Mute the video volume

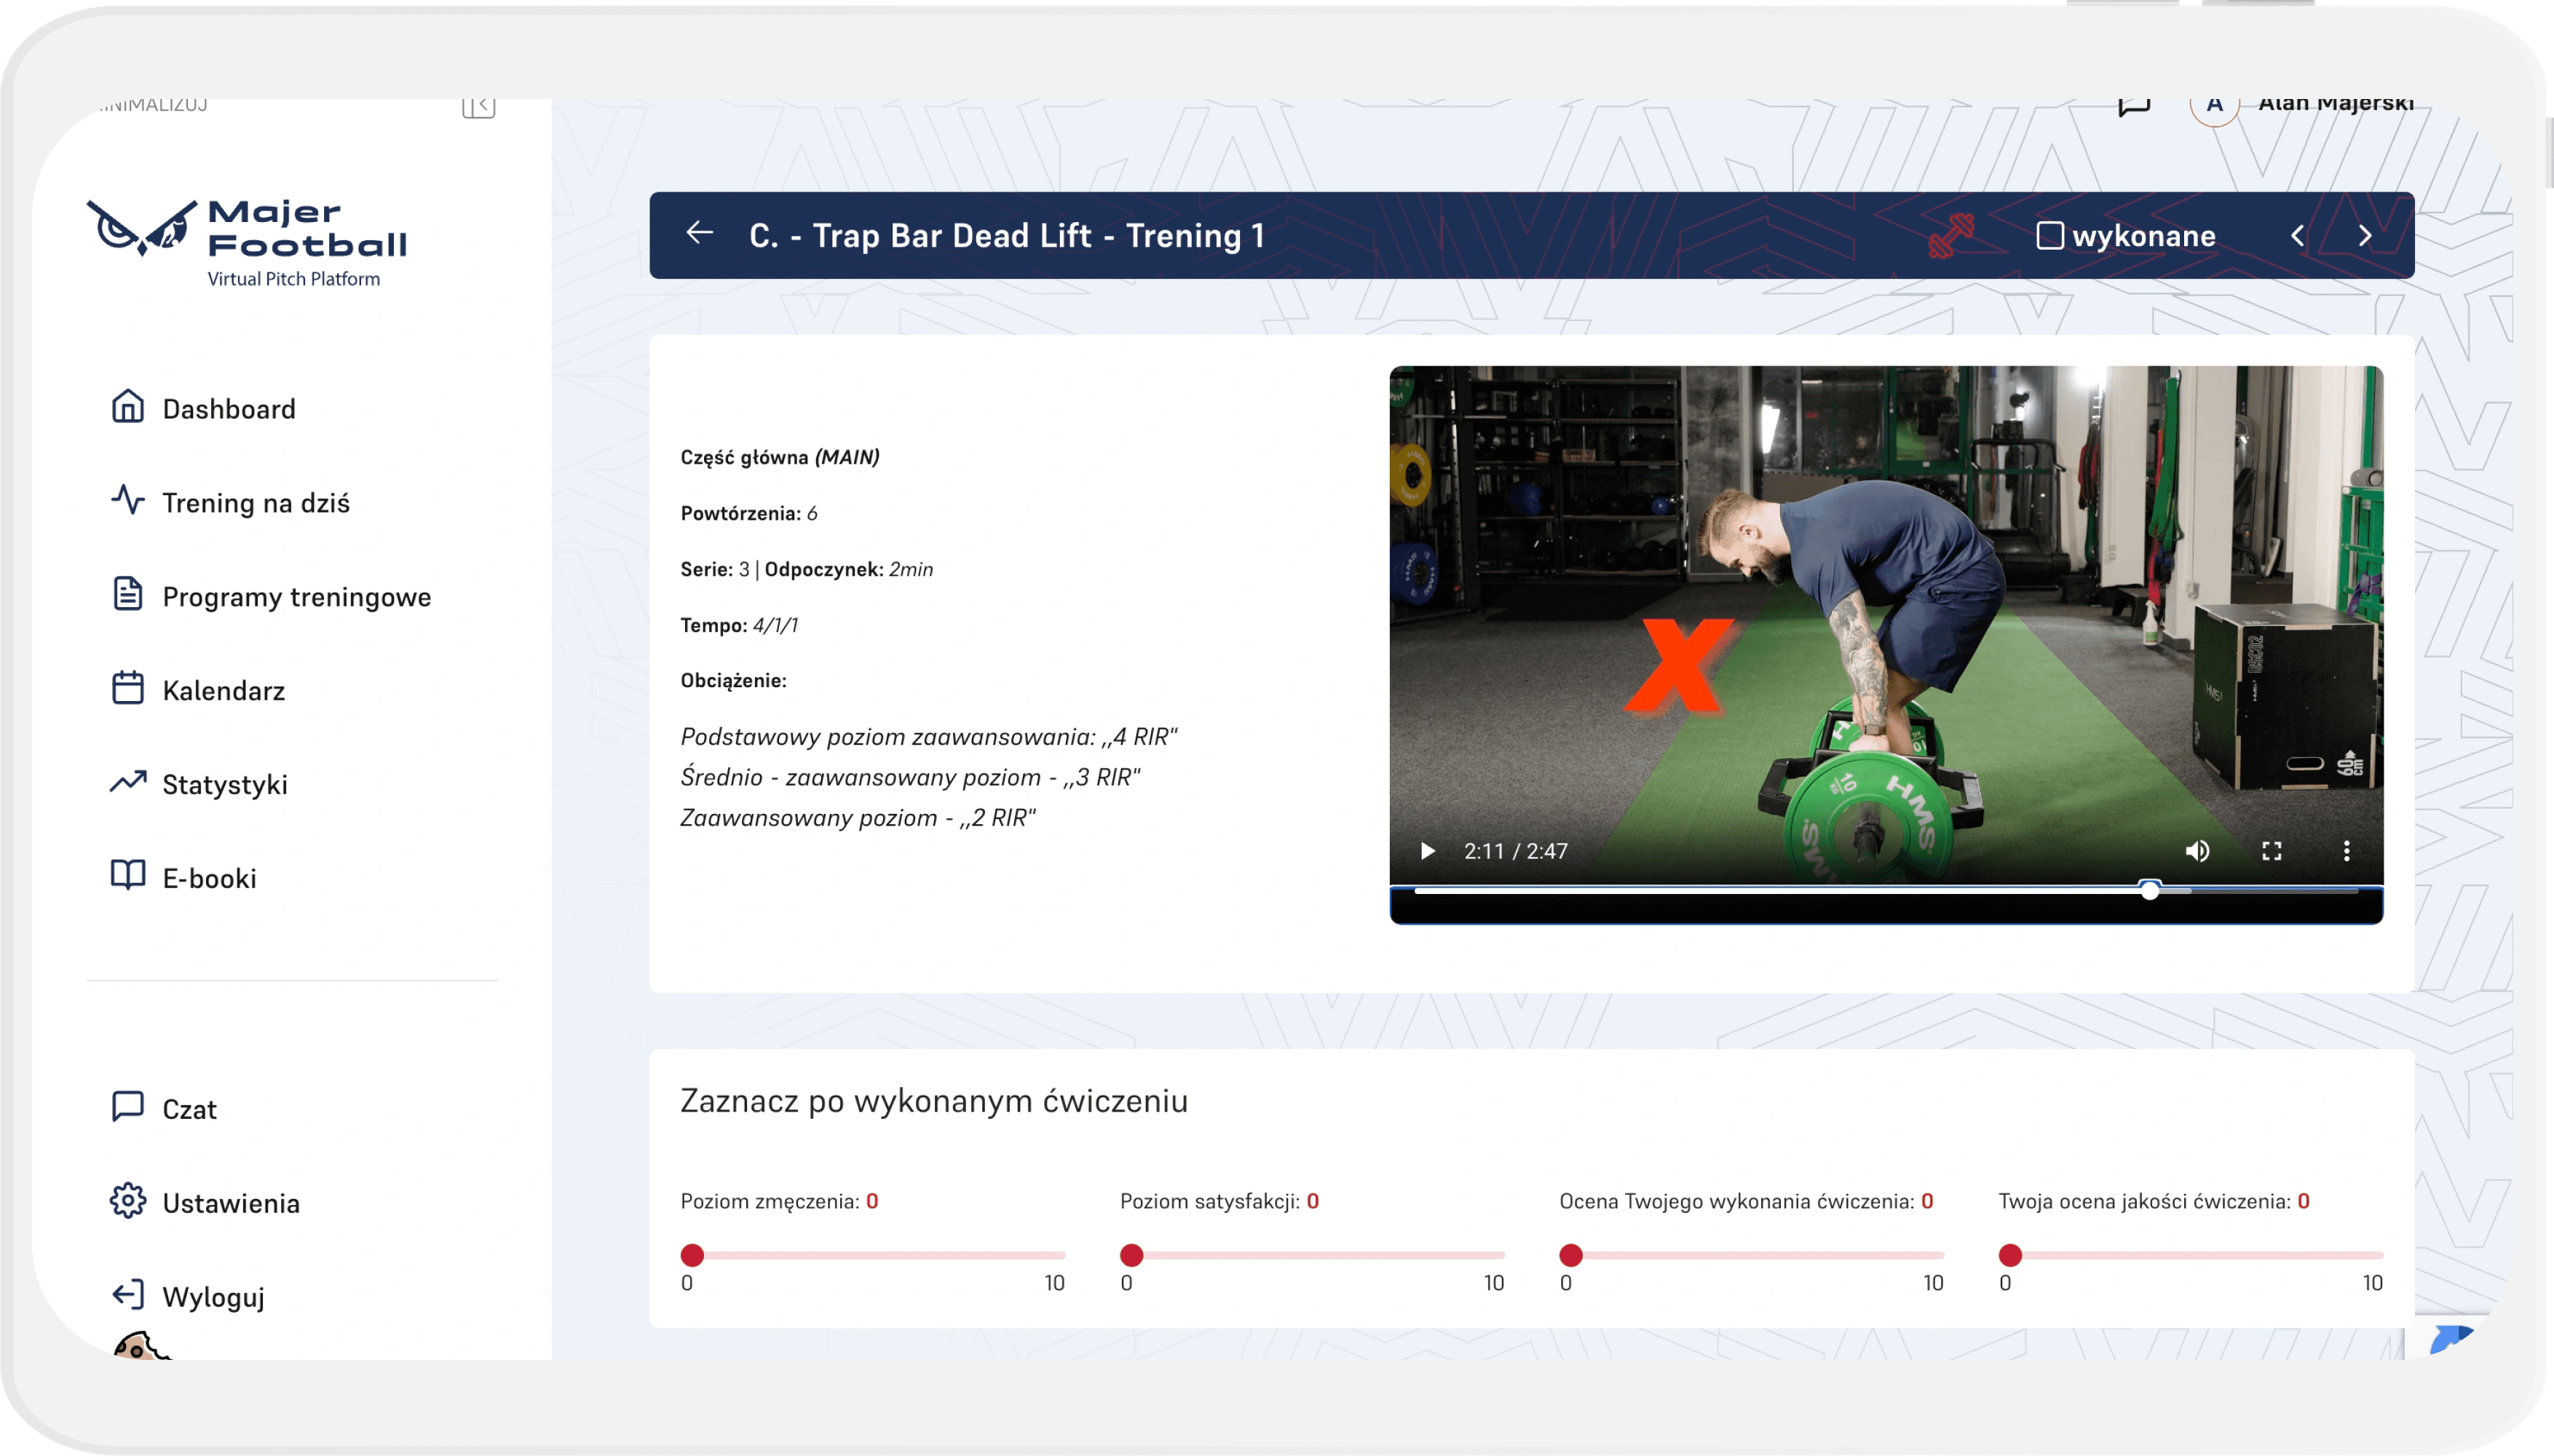pyautogui.click(x=2197, y=851)
